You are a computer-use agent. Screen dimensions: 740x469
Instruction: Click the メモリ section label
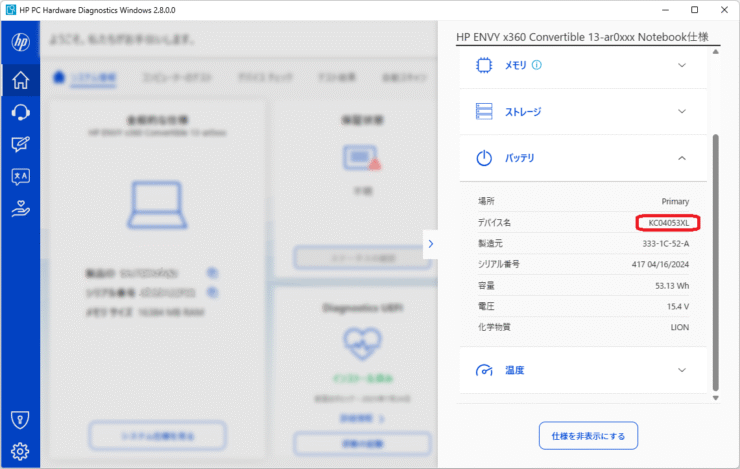(515, 65)
